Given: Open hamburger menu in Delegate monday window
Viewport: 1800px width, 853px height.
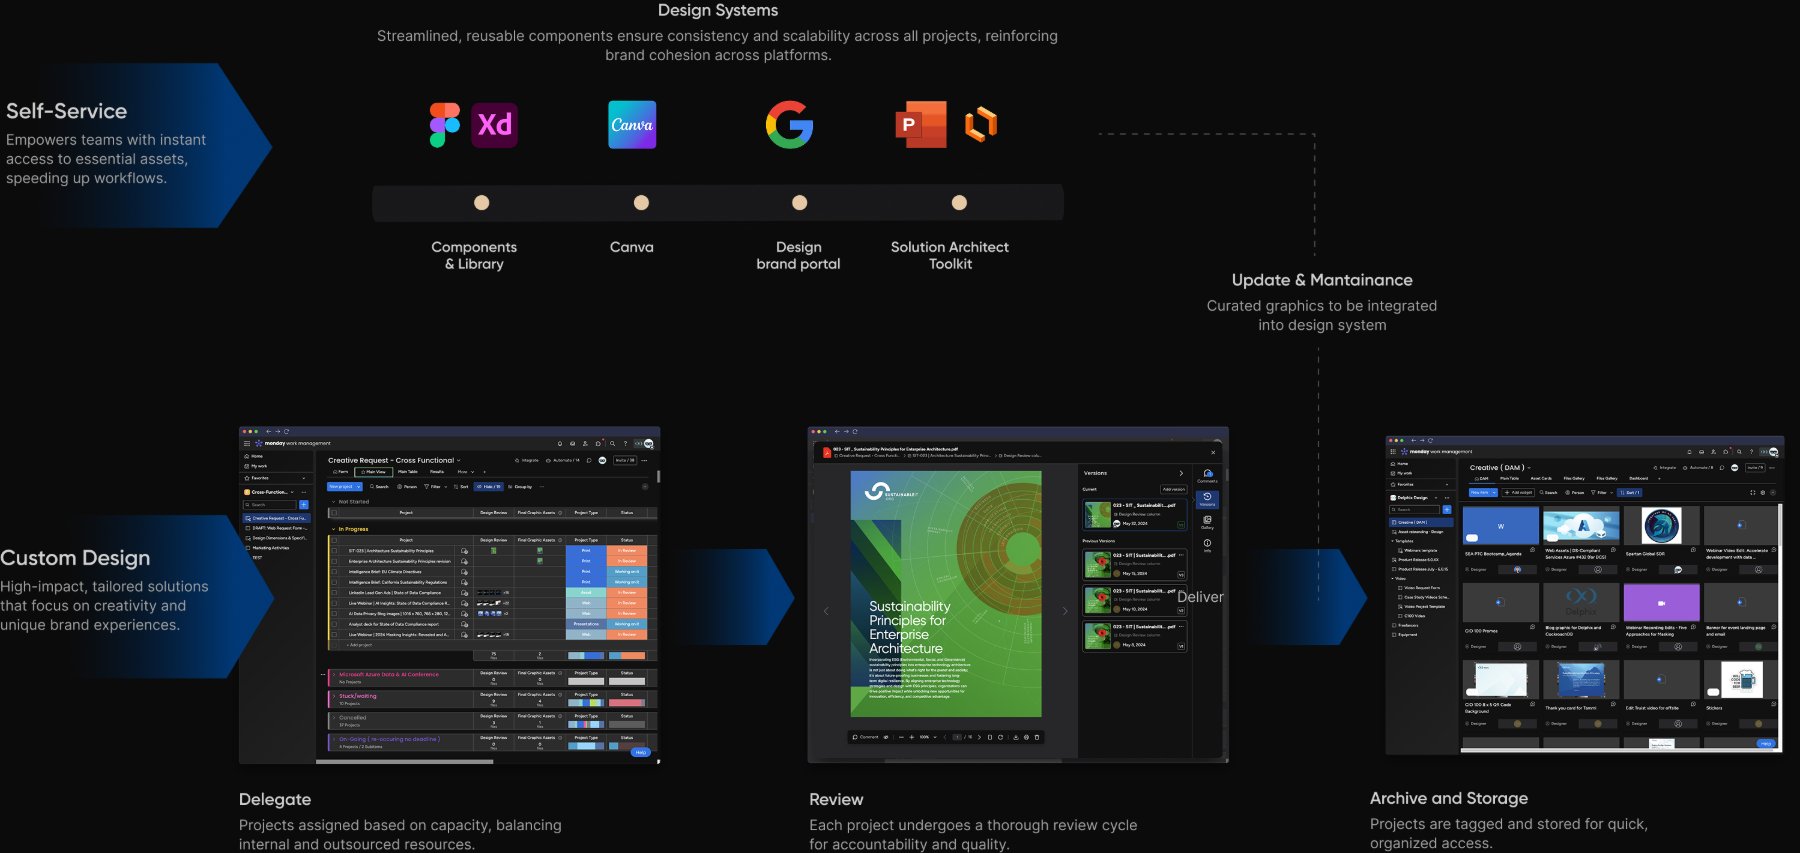Looking at the screenshot, I should [247, 443].
